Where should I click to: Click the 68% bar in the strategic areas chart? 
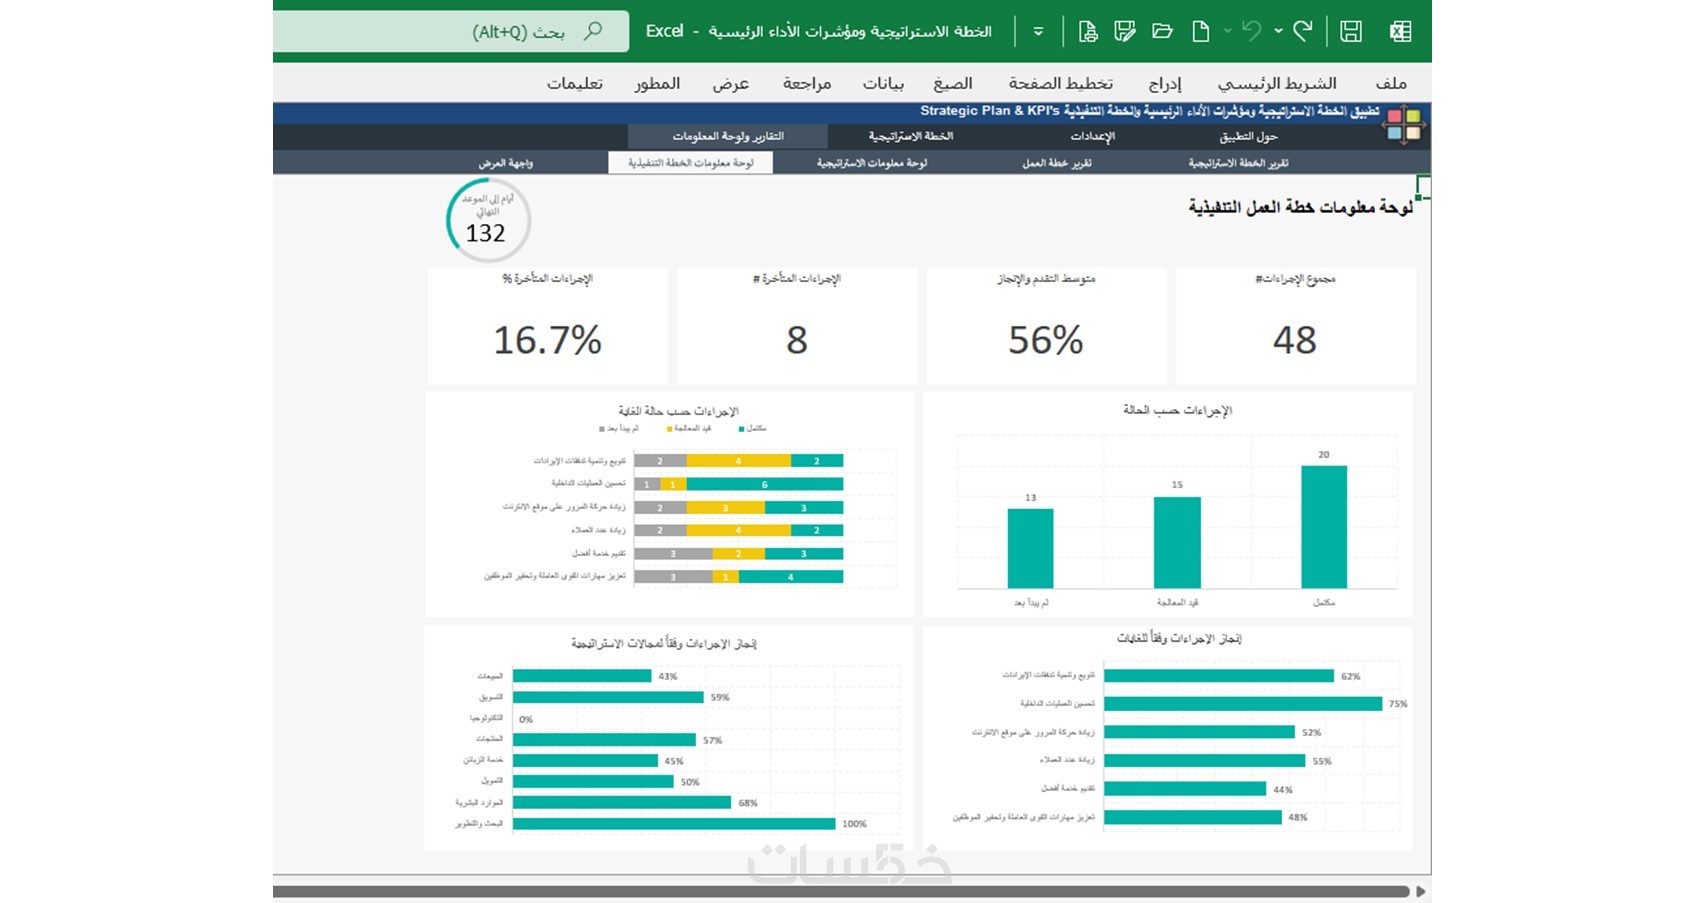click(x=622, y=802)
